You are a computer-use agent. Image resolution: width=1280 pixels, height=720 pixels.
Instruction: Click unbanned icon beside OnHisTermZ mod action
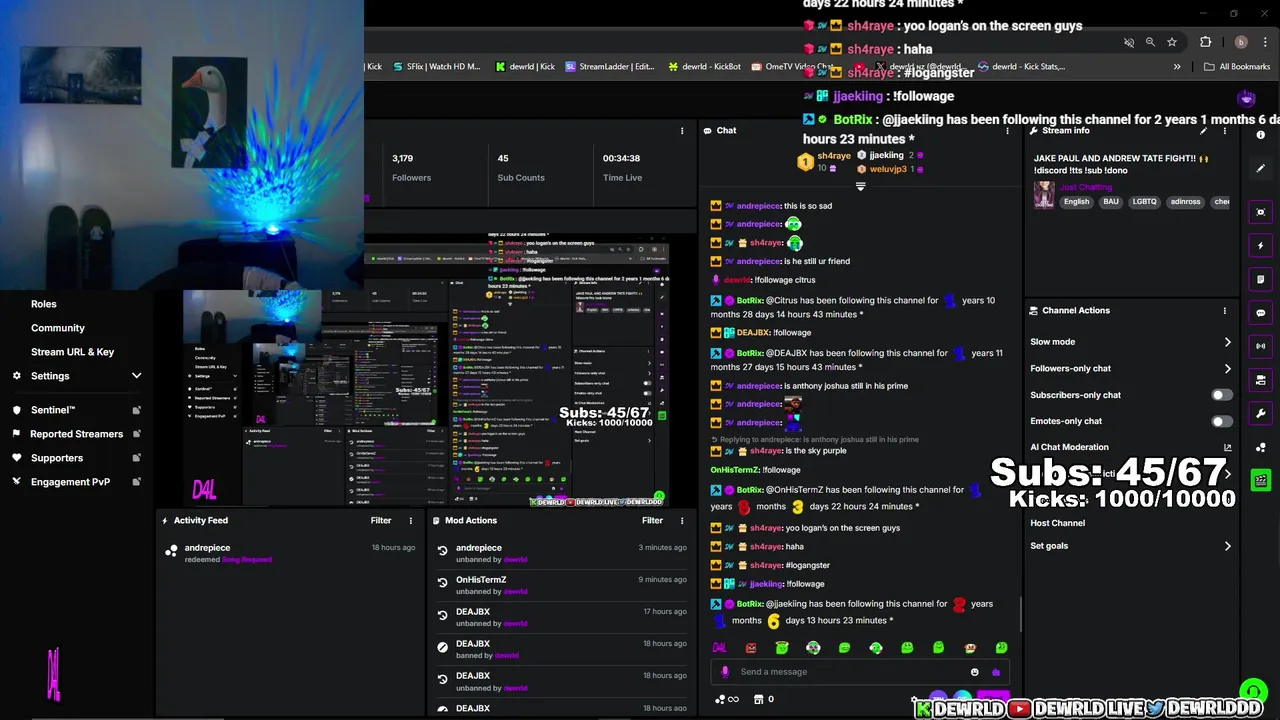[442, 582]
